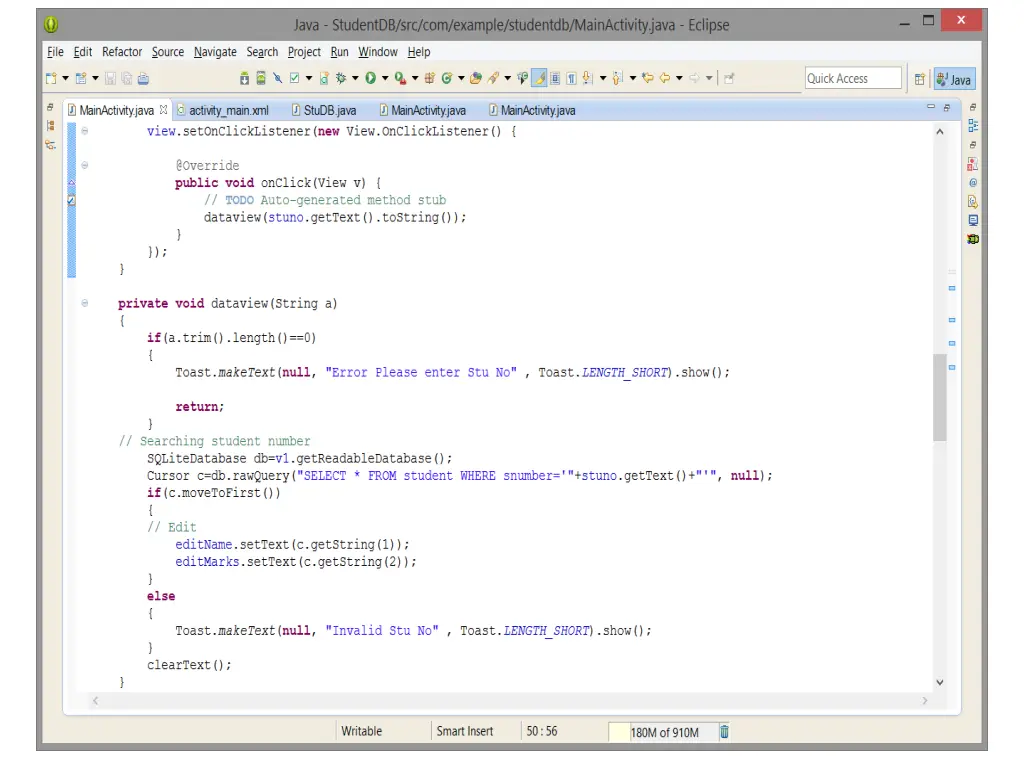Screen dimensions: 1024x768
Task: Toggle Mark Occurrences highlighter
Action: (539, 78)
